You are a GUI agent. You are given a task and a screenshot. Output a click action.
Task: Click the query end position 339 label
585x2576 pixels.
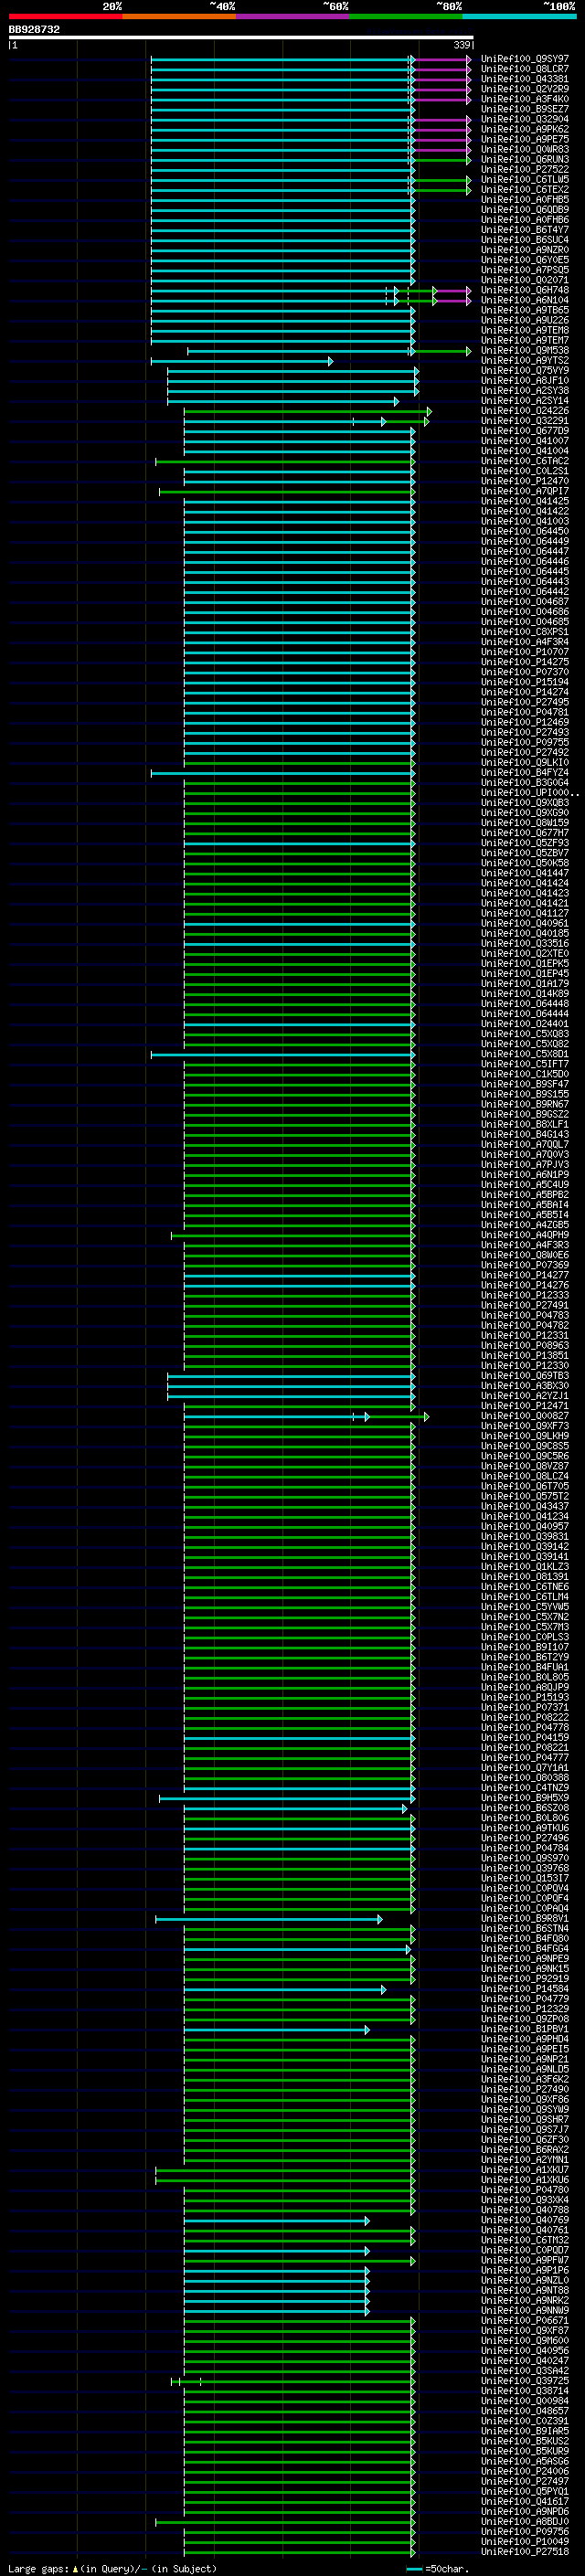click(461, 45)
